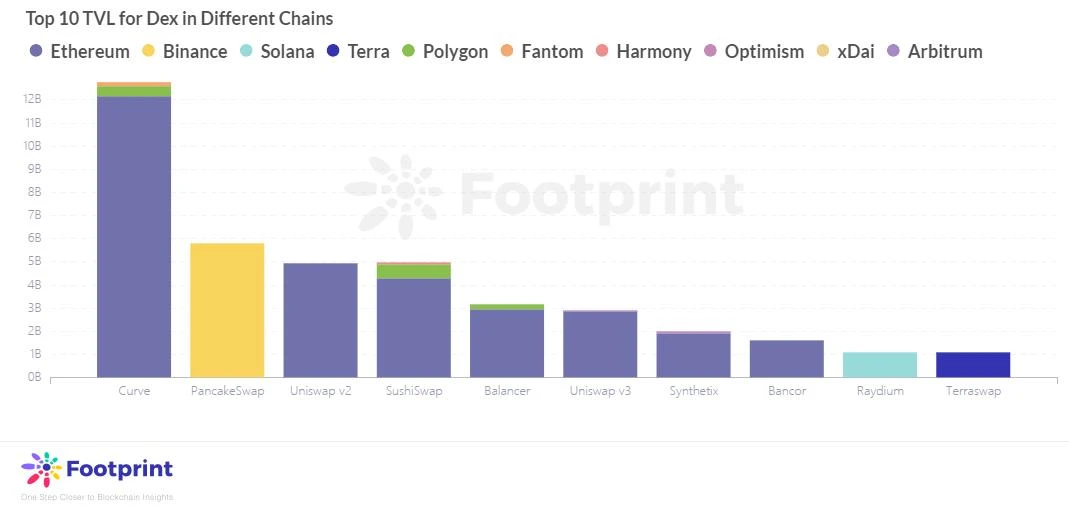Click the Optimism legend dot

(x=711, y=51)
